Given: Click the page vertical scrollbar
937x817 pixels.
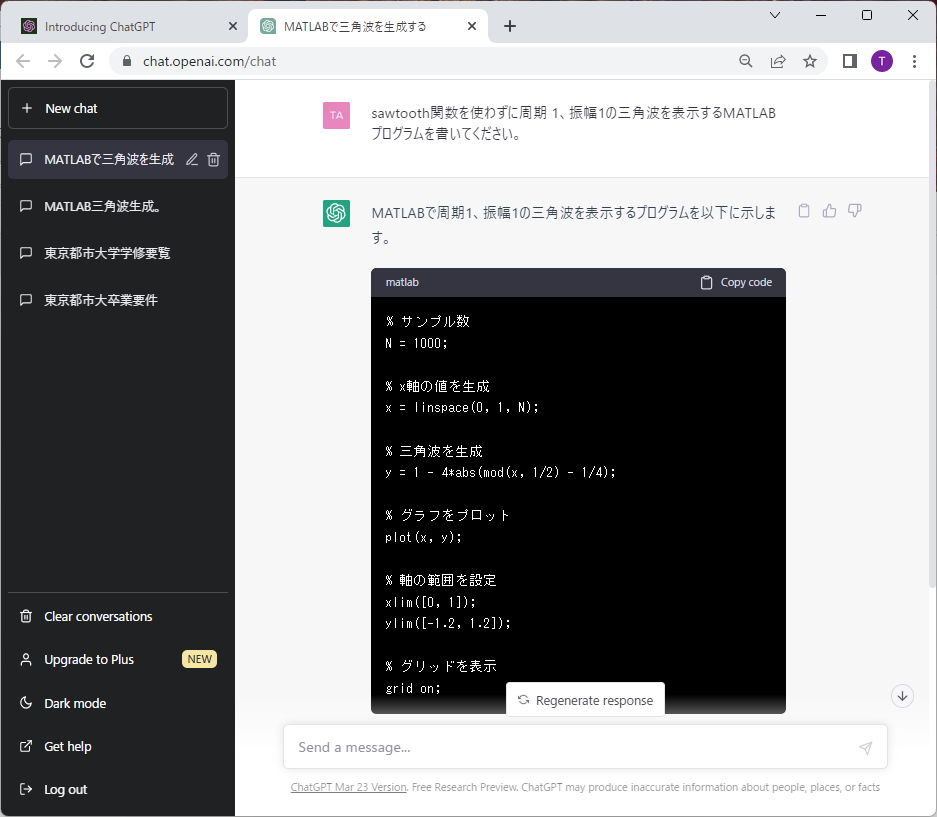Looking at the screenshot, I should tap(932, 335).
